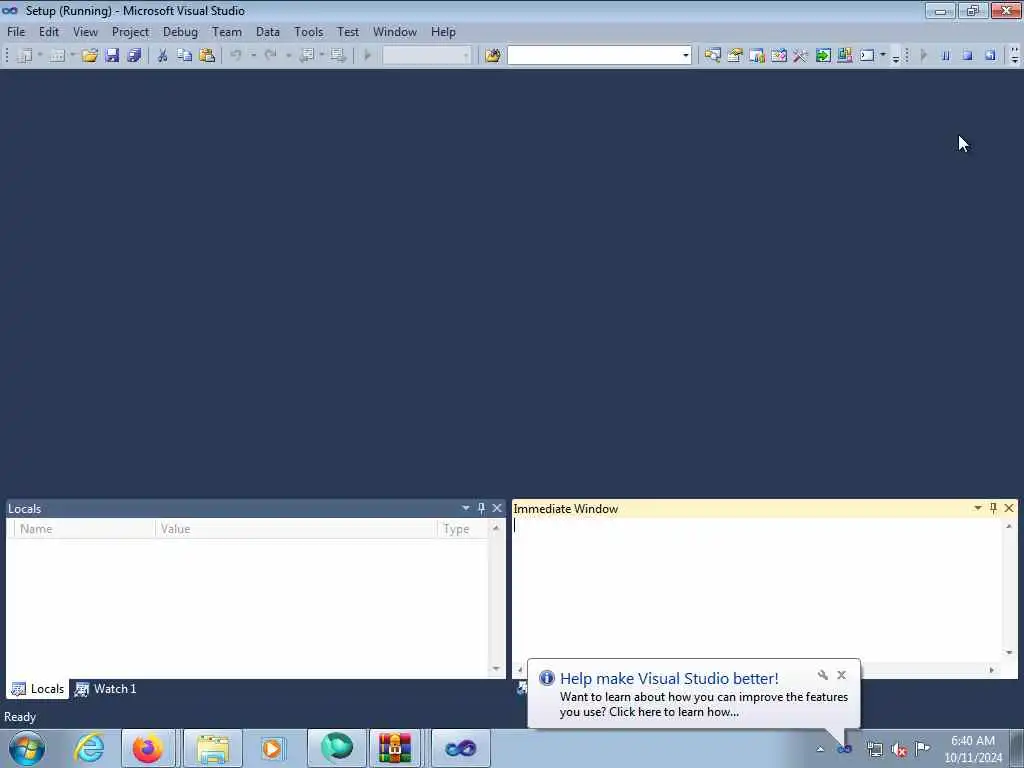This screenshot has height=768, width=1024.
Task: Click the Stop Debugging square icon
Action: (x=968, y=56)
